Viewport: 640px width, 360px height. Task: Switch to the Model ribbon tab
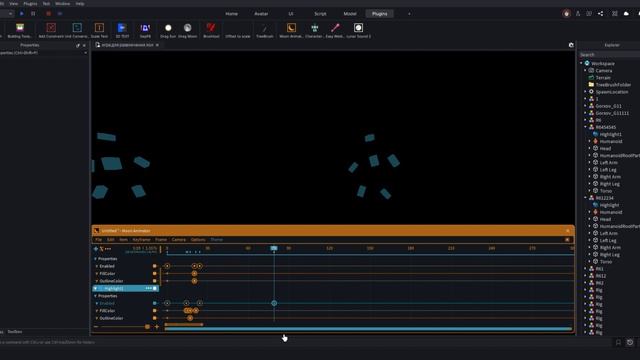[x=350, y=13]
